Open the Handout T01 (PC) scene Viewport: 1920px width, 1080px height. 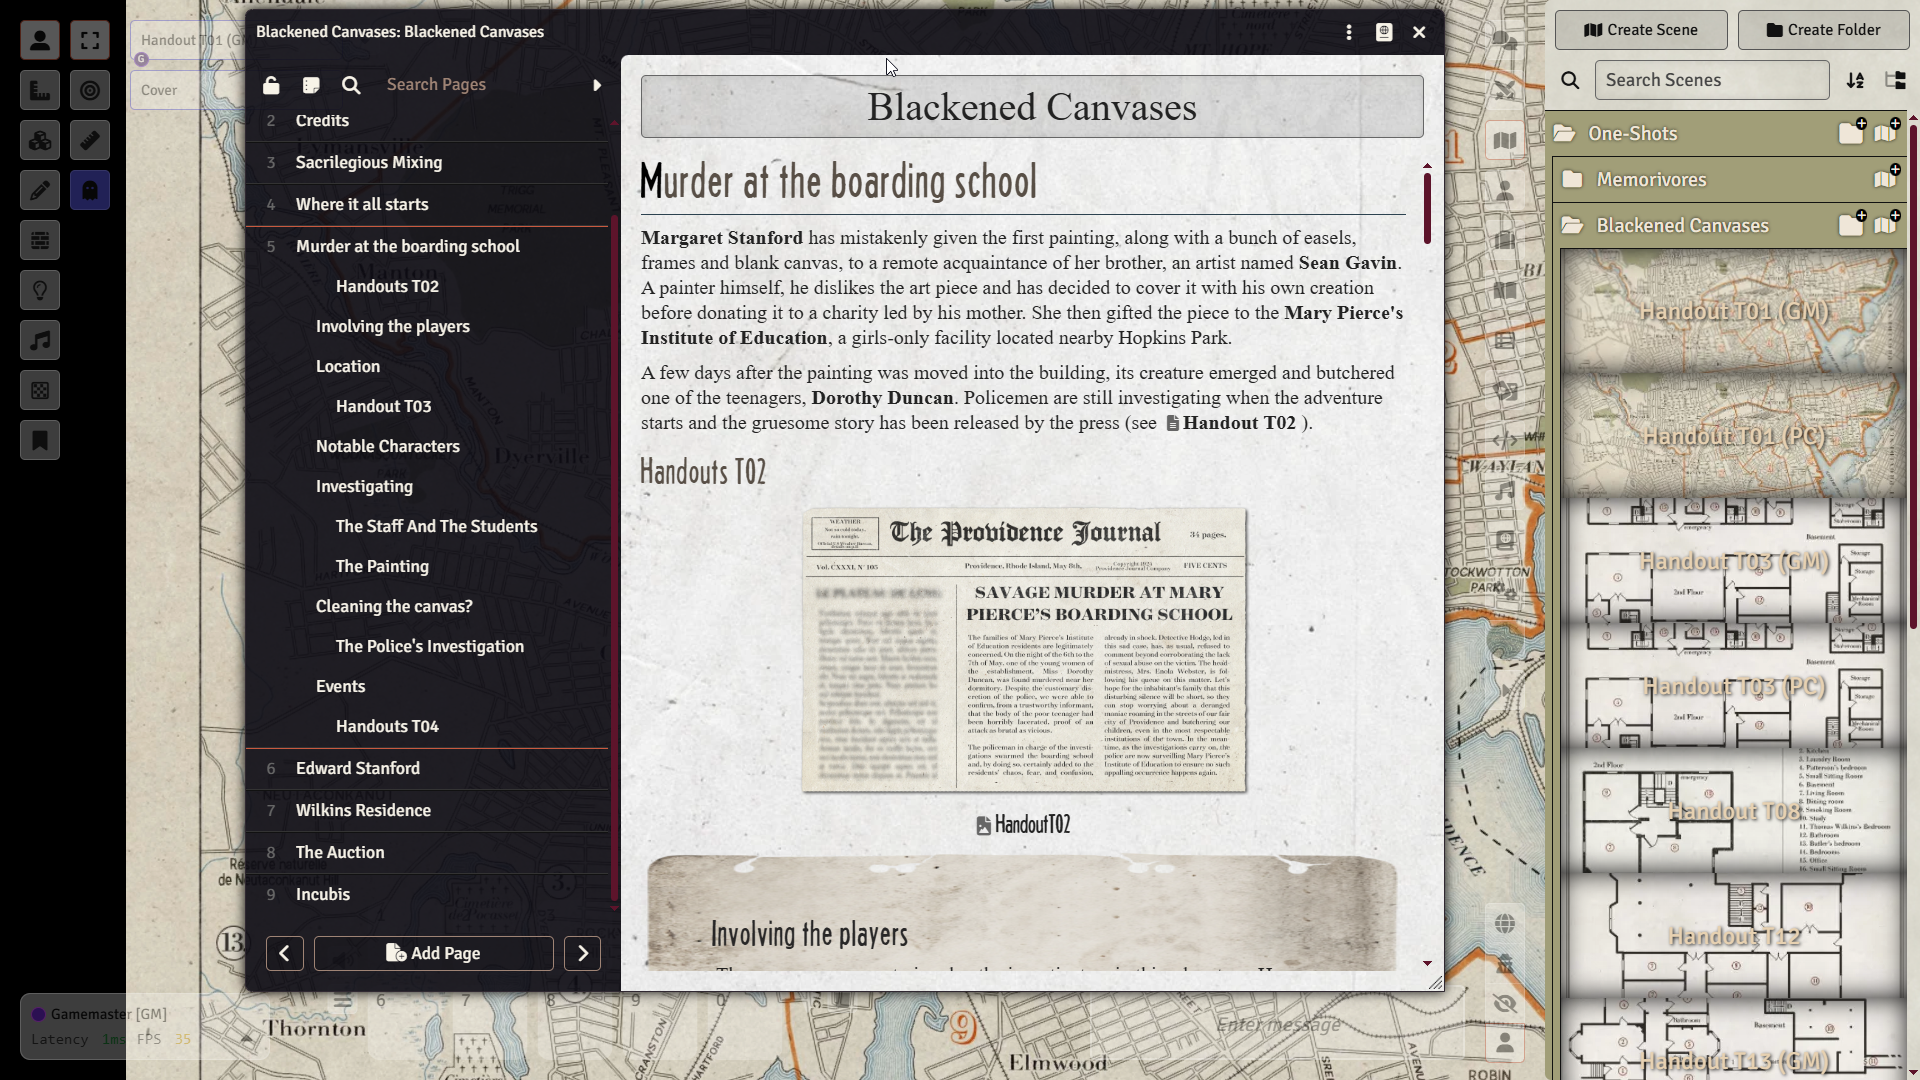point(1734,436)
